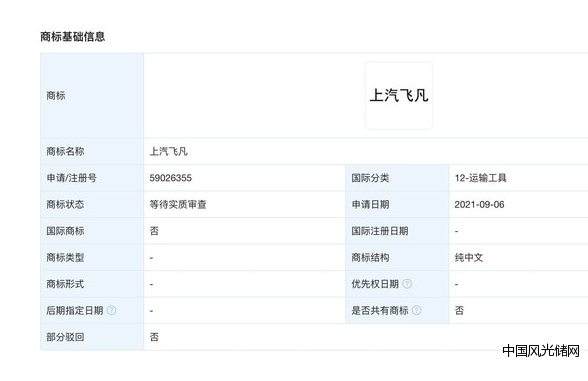588x381 pixels.
Task: Click help icon beside 是否共有商标
Action: click(x=417, y=310)
